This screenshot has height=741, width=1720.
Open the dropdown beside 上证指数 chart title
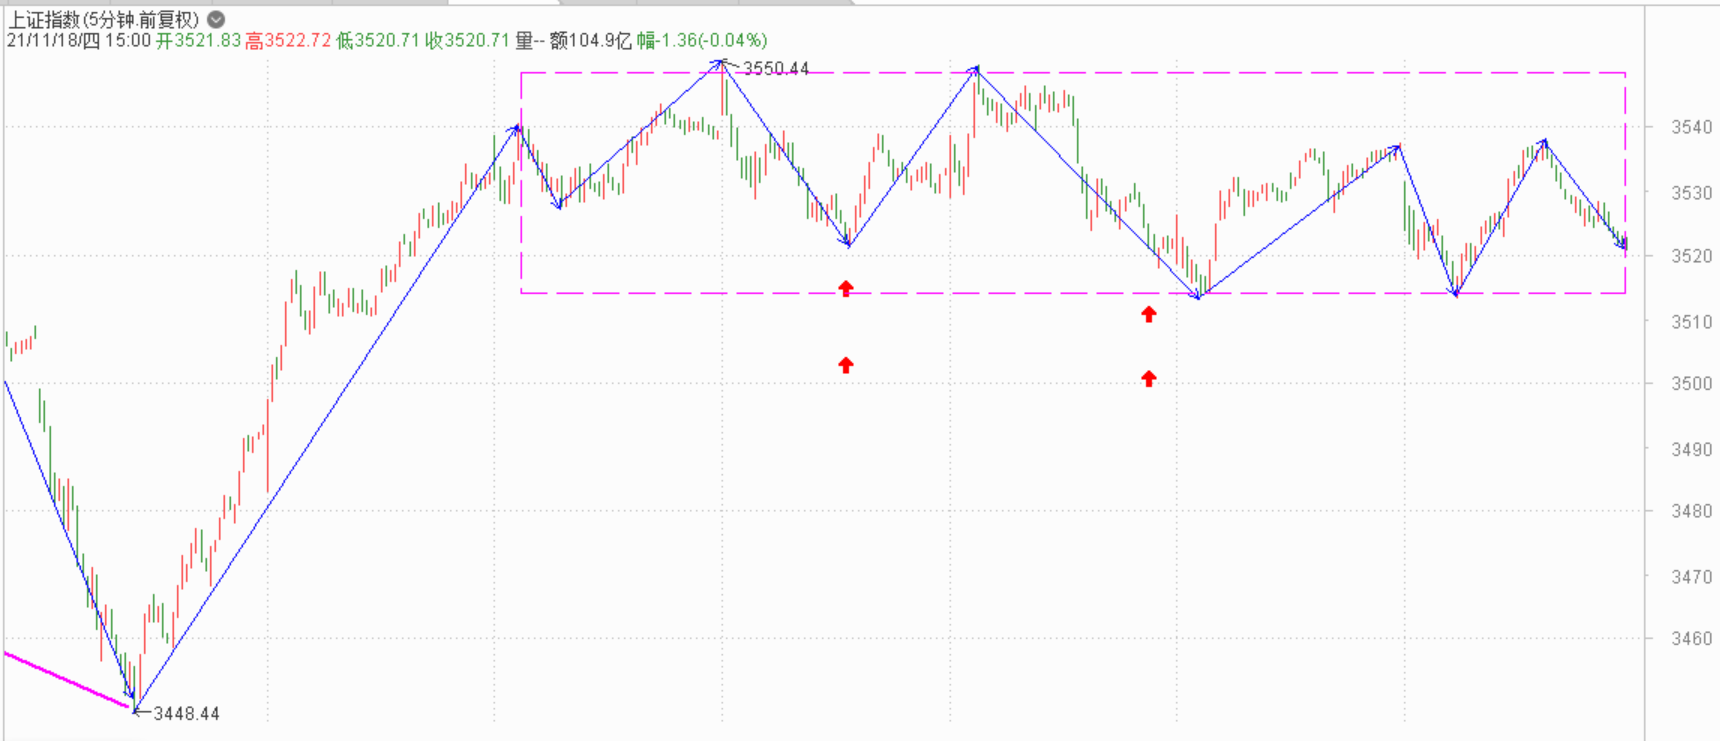click(216, 19)
